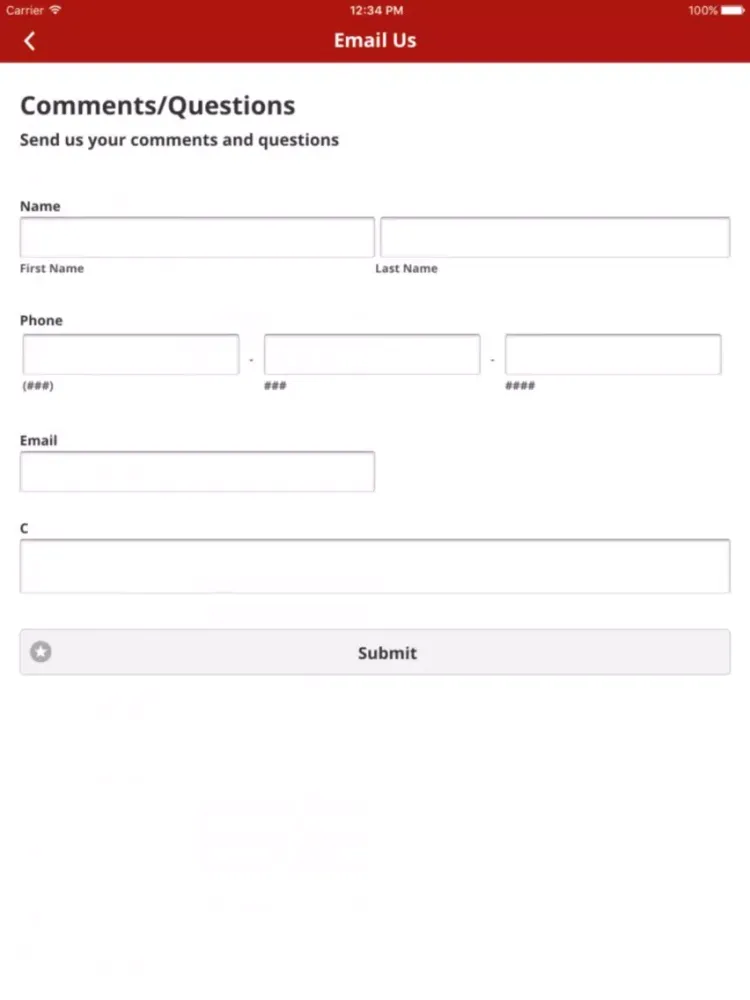This screenshot has width=750, height=1000.
Task: Focus the Last Name input field
Action: [555, 237]
